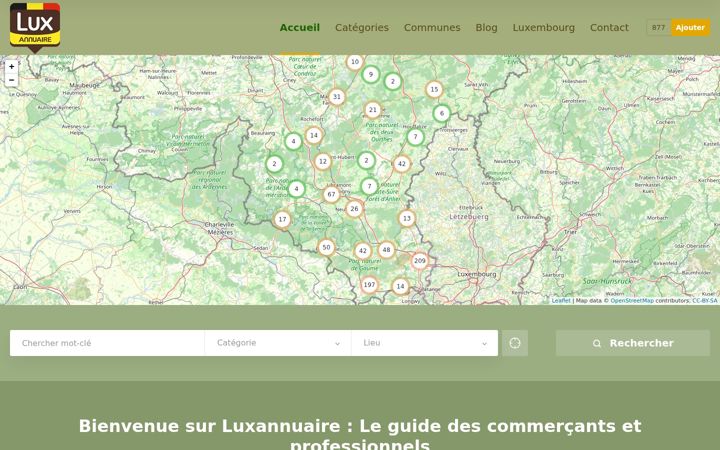Open map cluster marker 21

[x=372, y=110]
